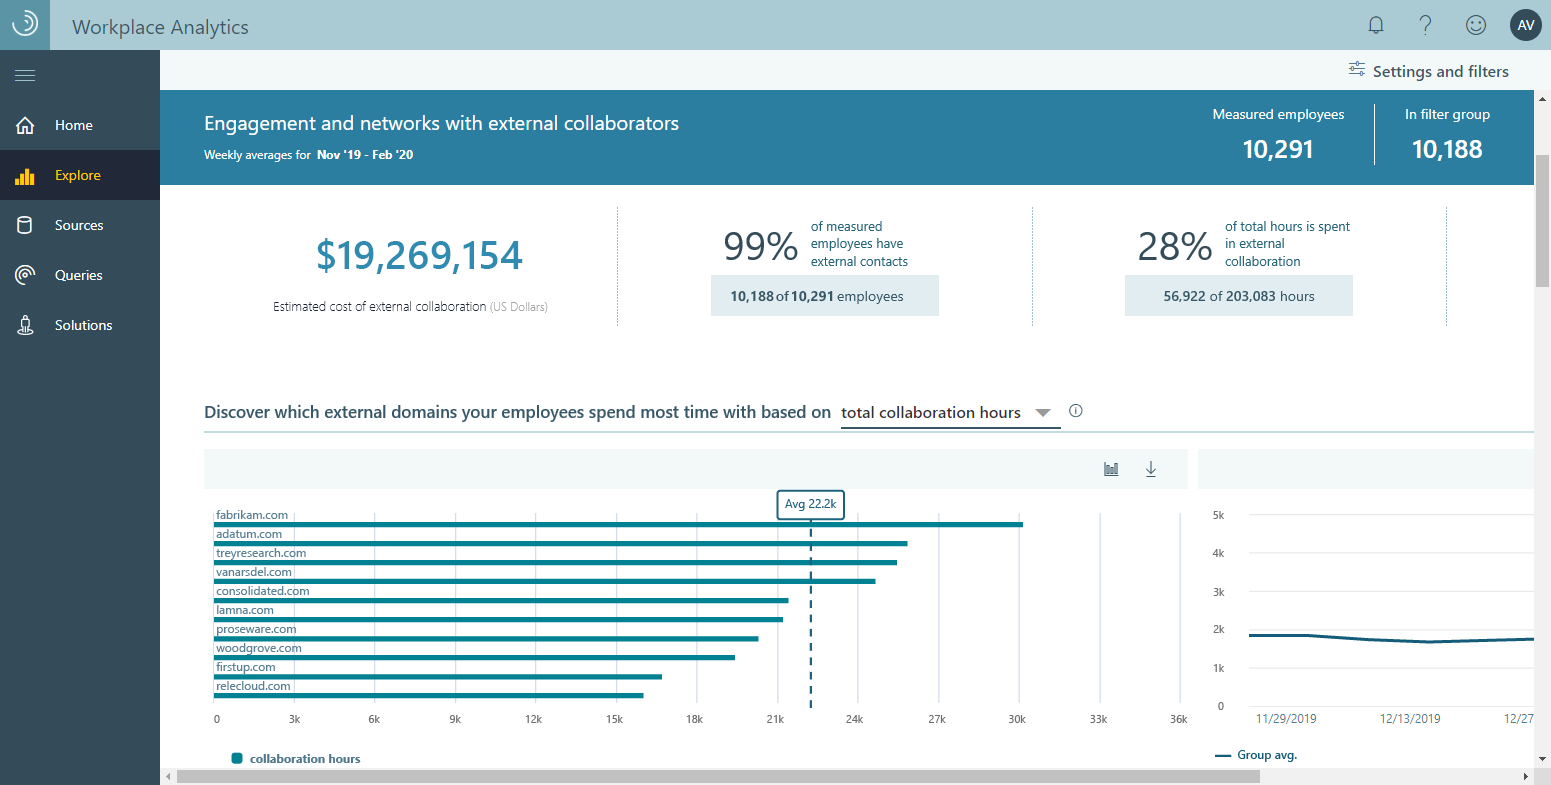Switch chart view with the chart icon
The image size is (1551, 785).
point(1111,469)
